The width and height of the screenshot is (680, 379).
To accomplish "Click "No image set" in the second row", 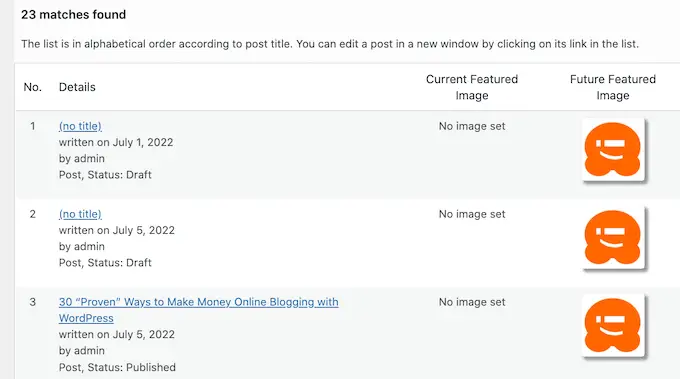I will pos(472,214).
